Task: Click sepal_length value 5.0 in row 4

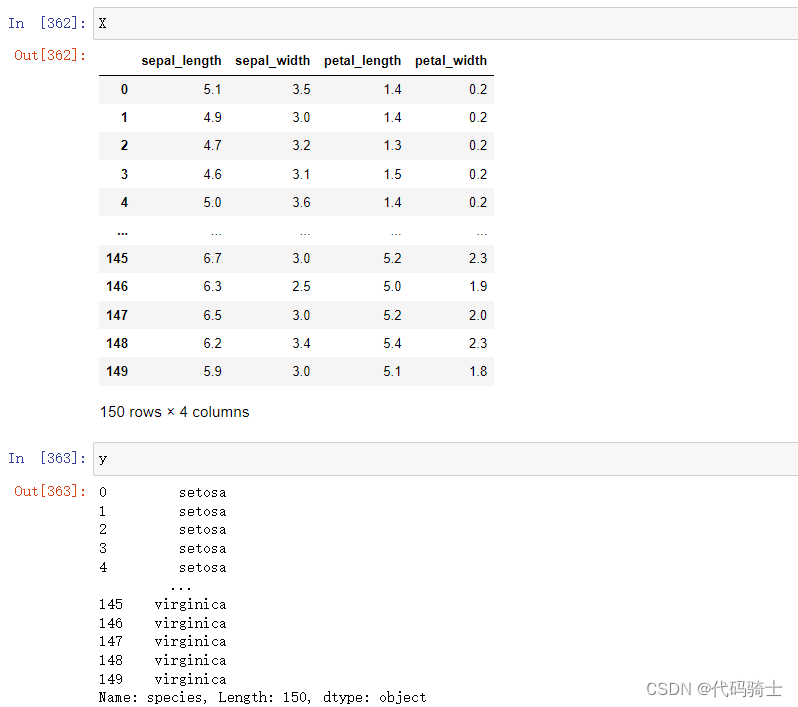Action: tap(212, 203)
